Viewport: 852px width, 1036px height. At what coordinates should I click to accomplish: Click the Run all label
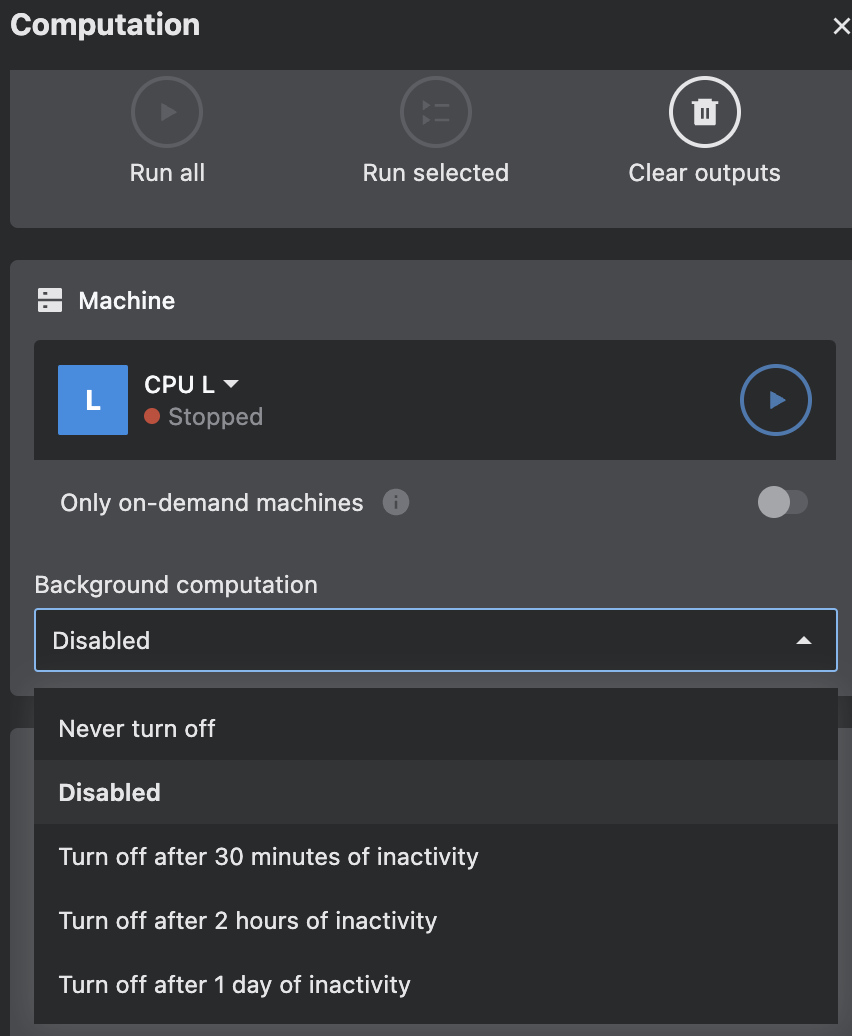[x=166, y=172]
